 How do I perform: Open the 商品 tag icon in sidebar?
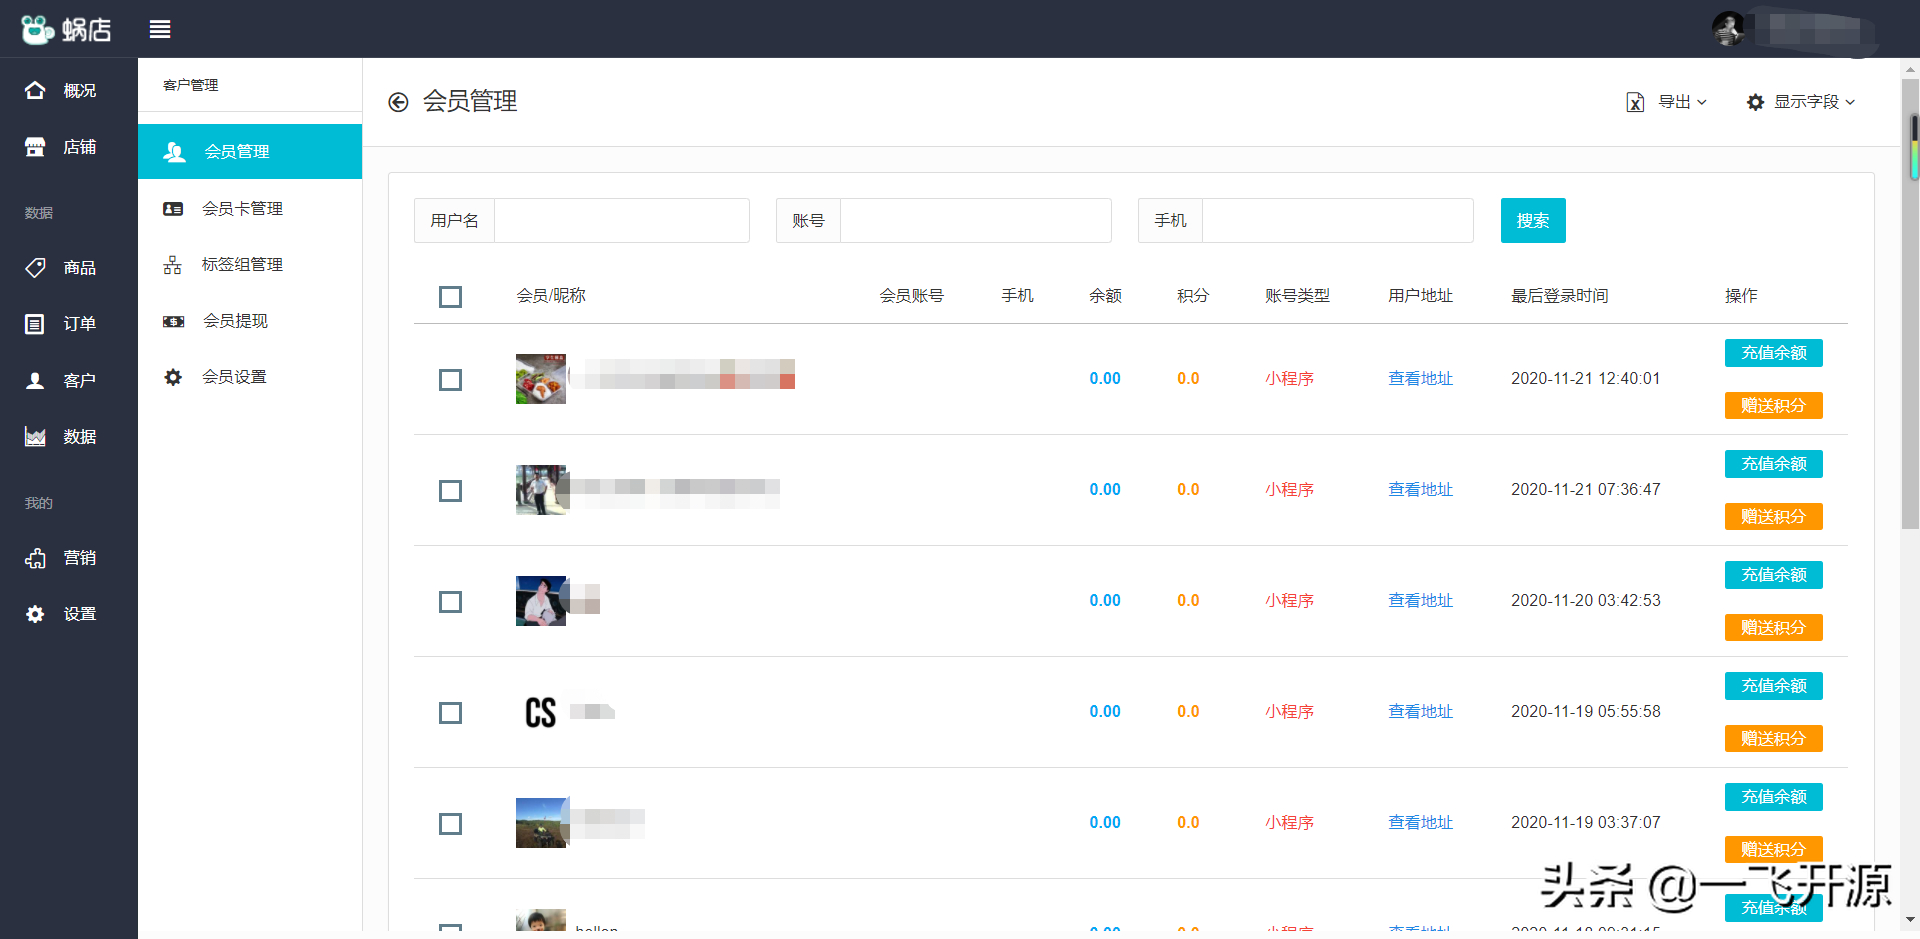(35, 267)
